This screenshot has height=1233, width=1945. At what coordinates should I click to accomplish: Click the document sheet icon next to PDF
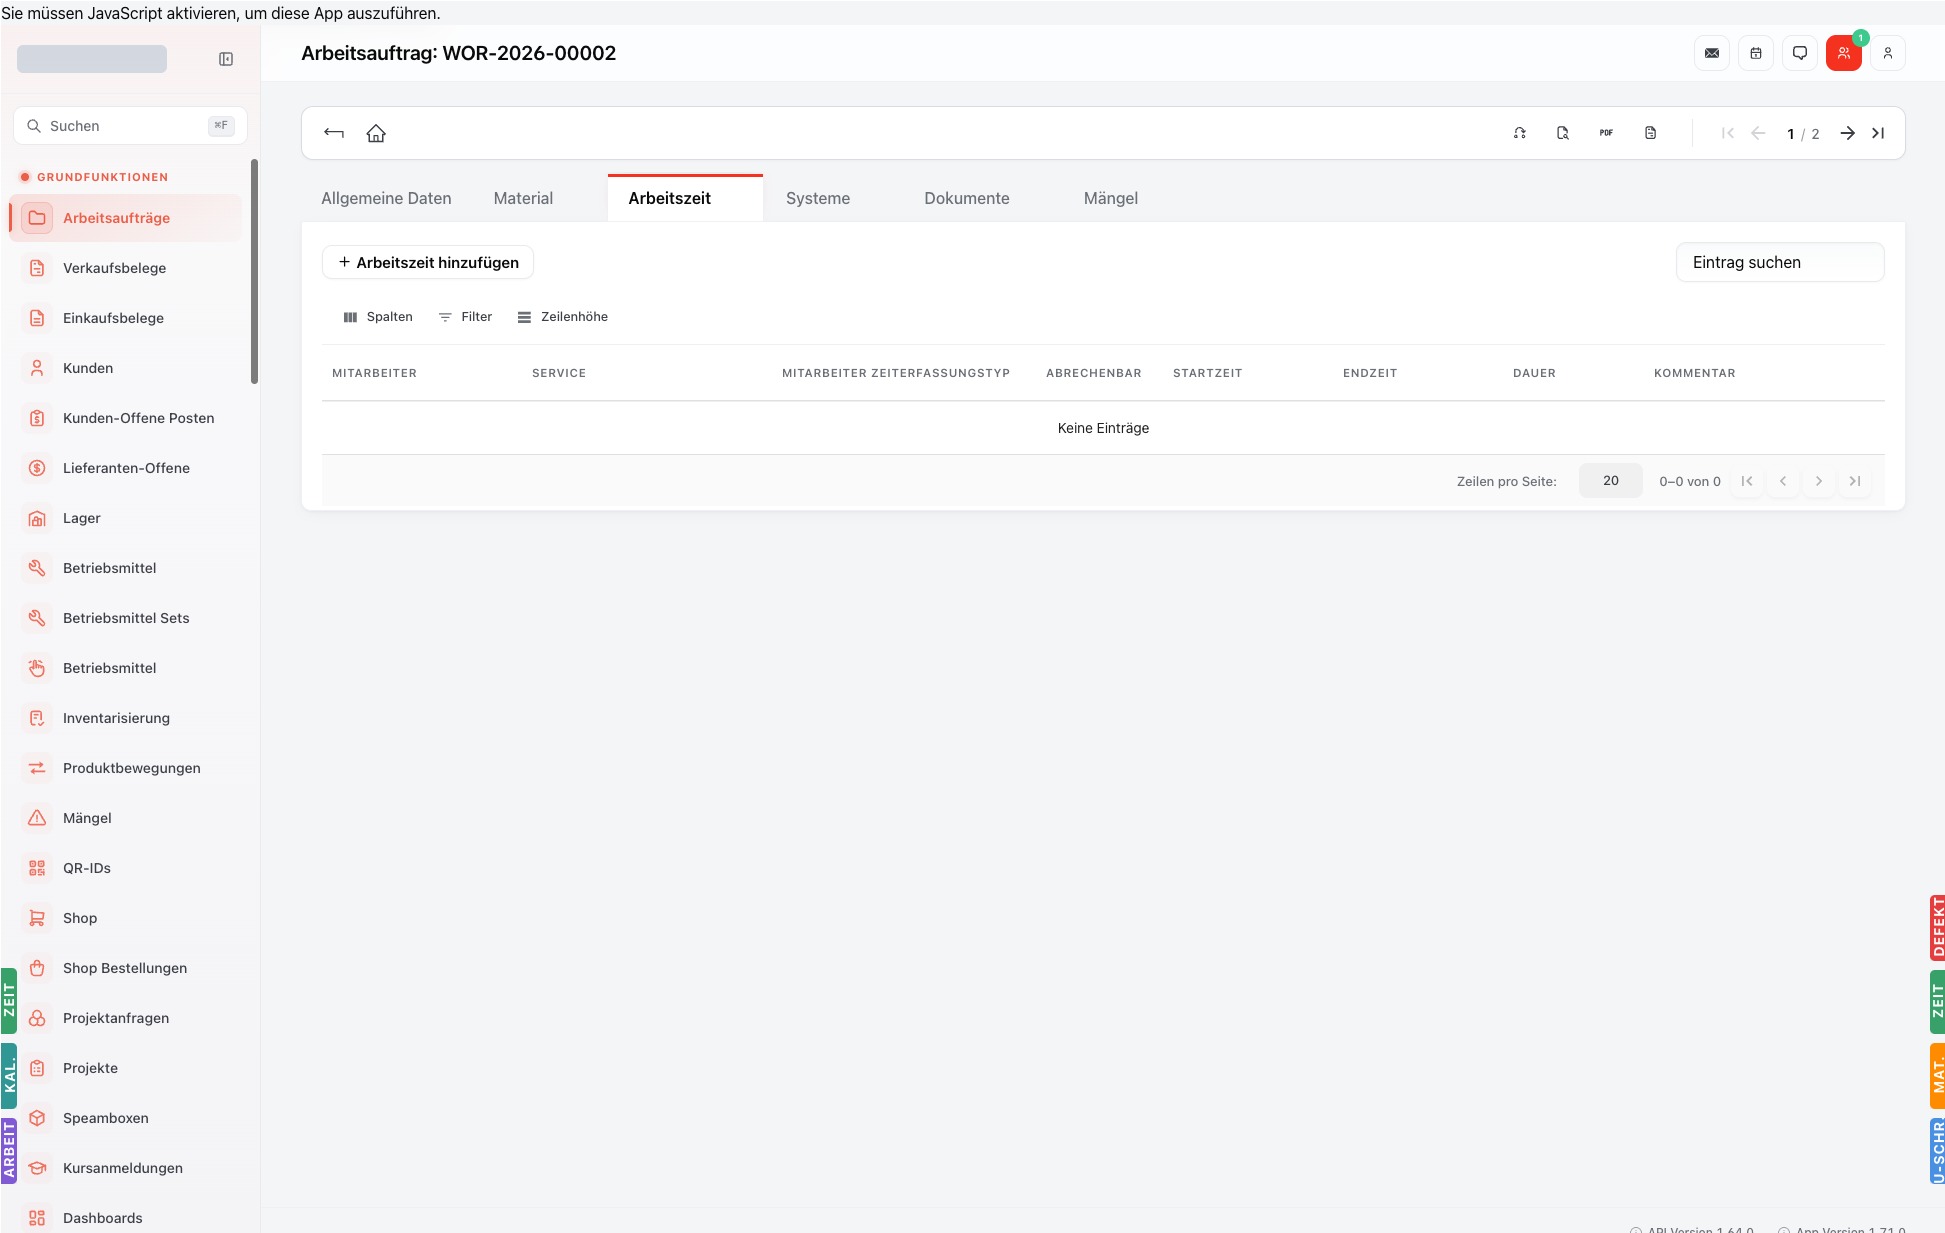[x=1650, y=133]
